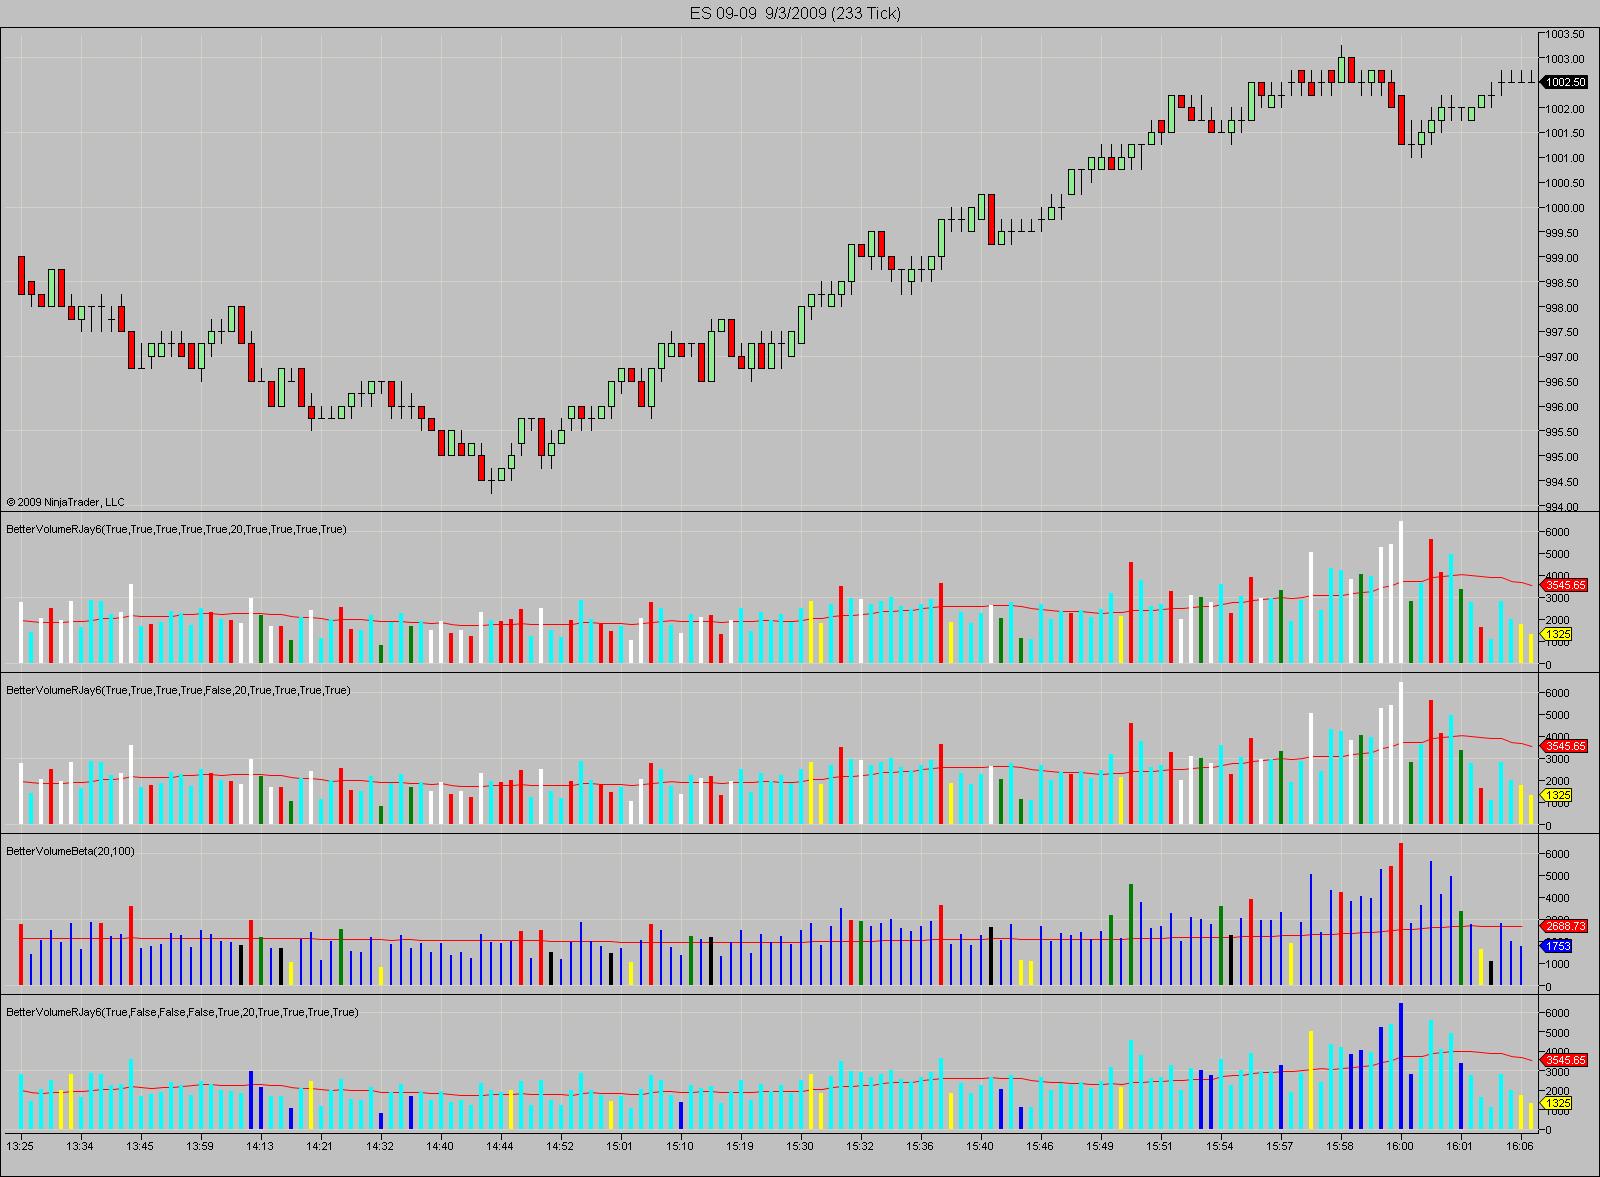Select the 1000.00 price axis label

pyautogui.click(x=1565, y=208)
